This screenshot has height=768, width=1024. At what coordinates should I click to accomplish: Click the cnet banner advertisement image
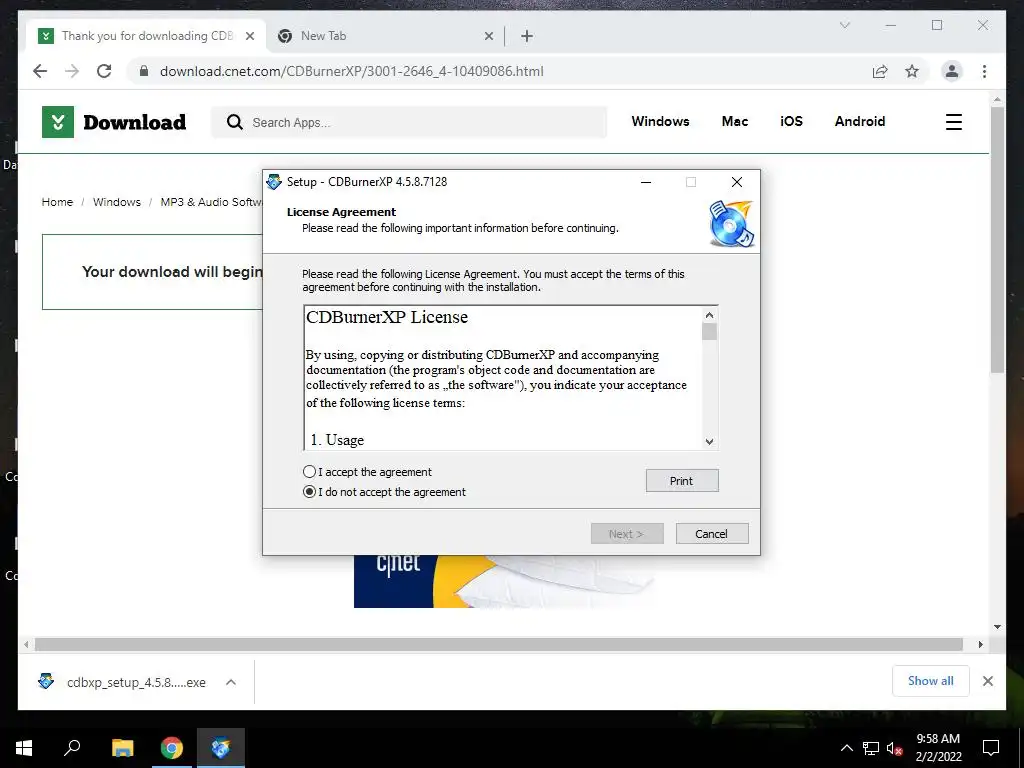coord(503,581)
